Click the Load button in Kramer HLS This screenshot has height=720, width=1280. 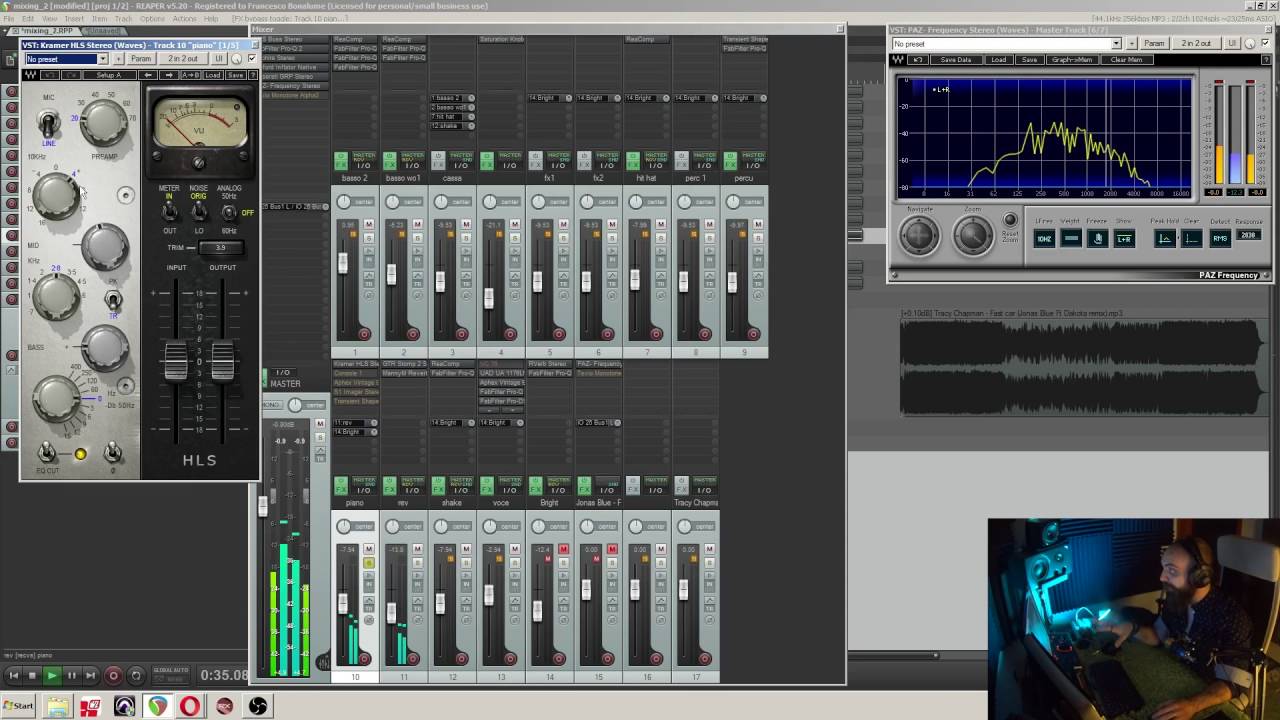(x=213, y=75)
